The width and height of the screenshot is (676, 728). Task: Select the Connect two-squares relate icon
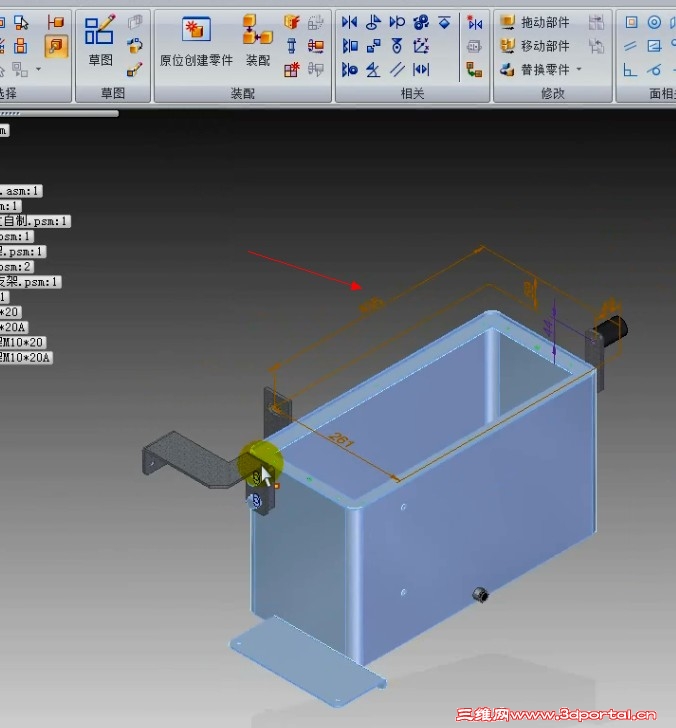tap(373, 46)
